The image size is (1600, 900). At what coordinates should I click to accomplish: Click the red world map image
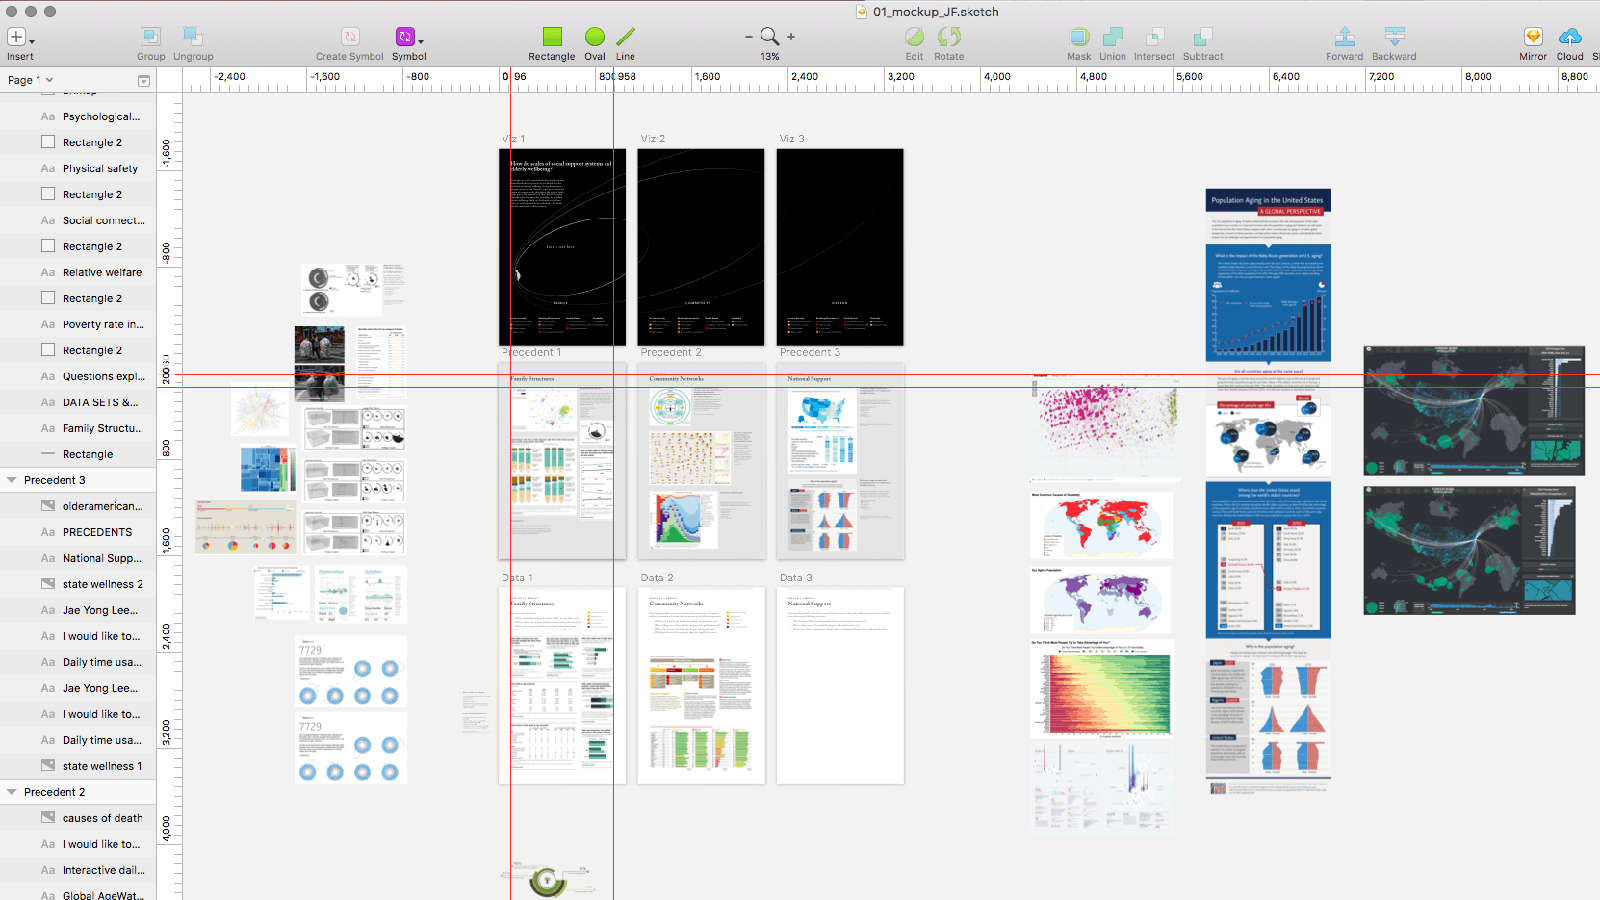[1101, 525]
